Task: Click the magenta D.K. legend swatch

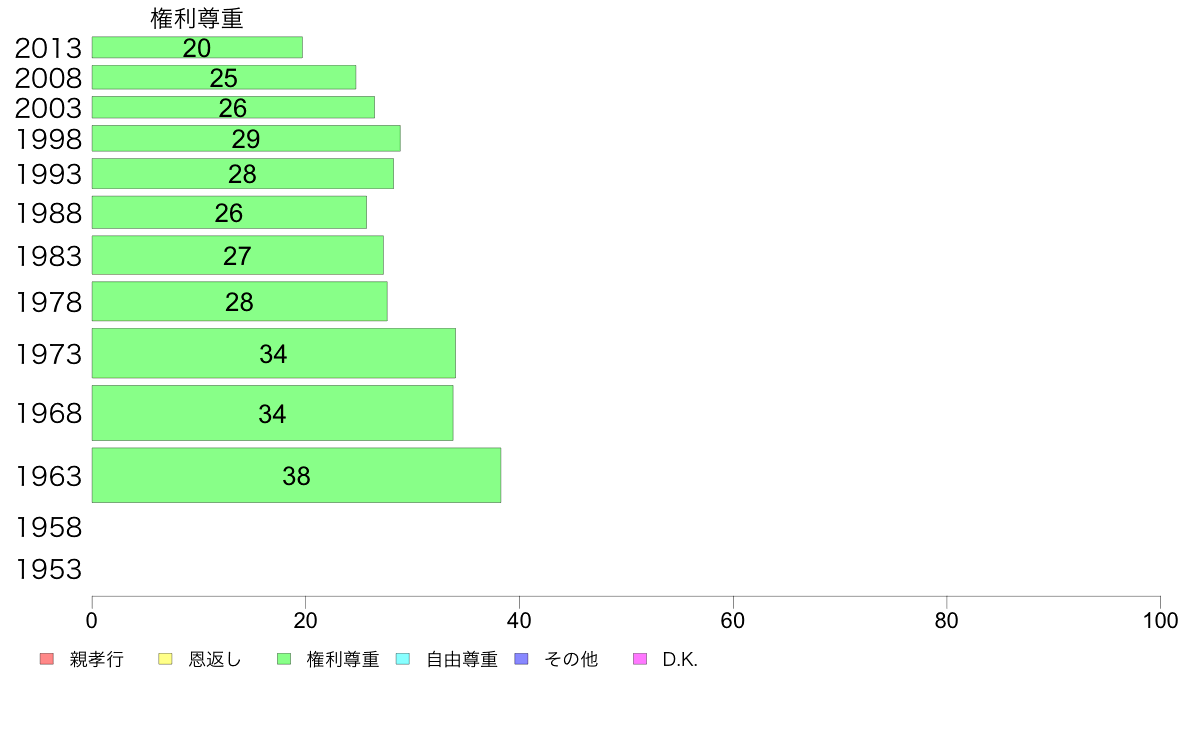Action: tap(640, 659)
